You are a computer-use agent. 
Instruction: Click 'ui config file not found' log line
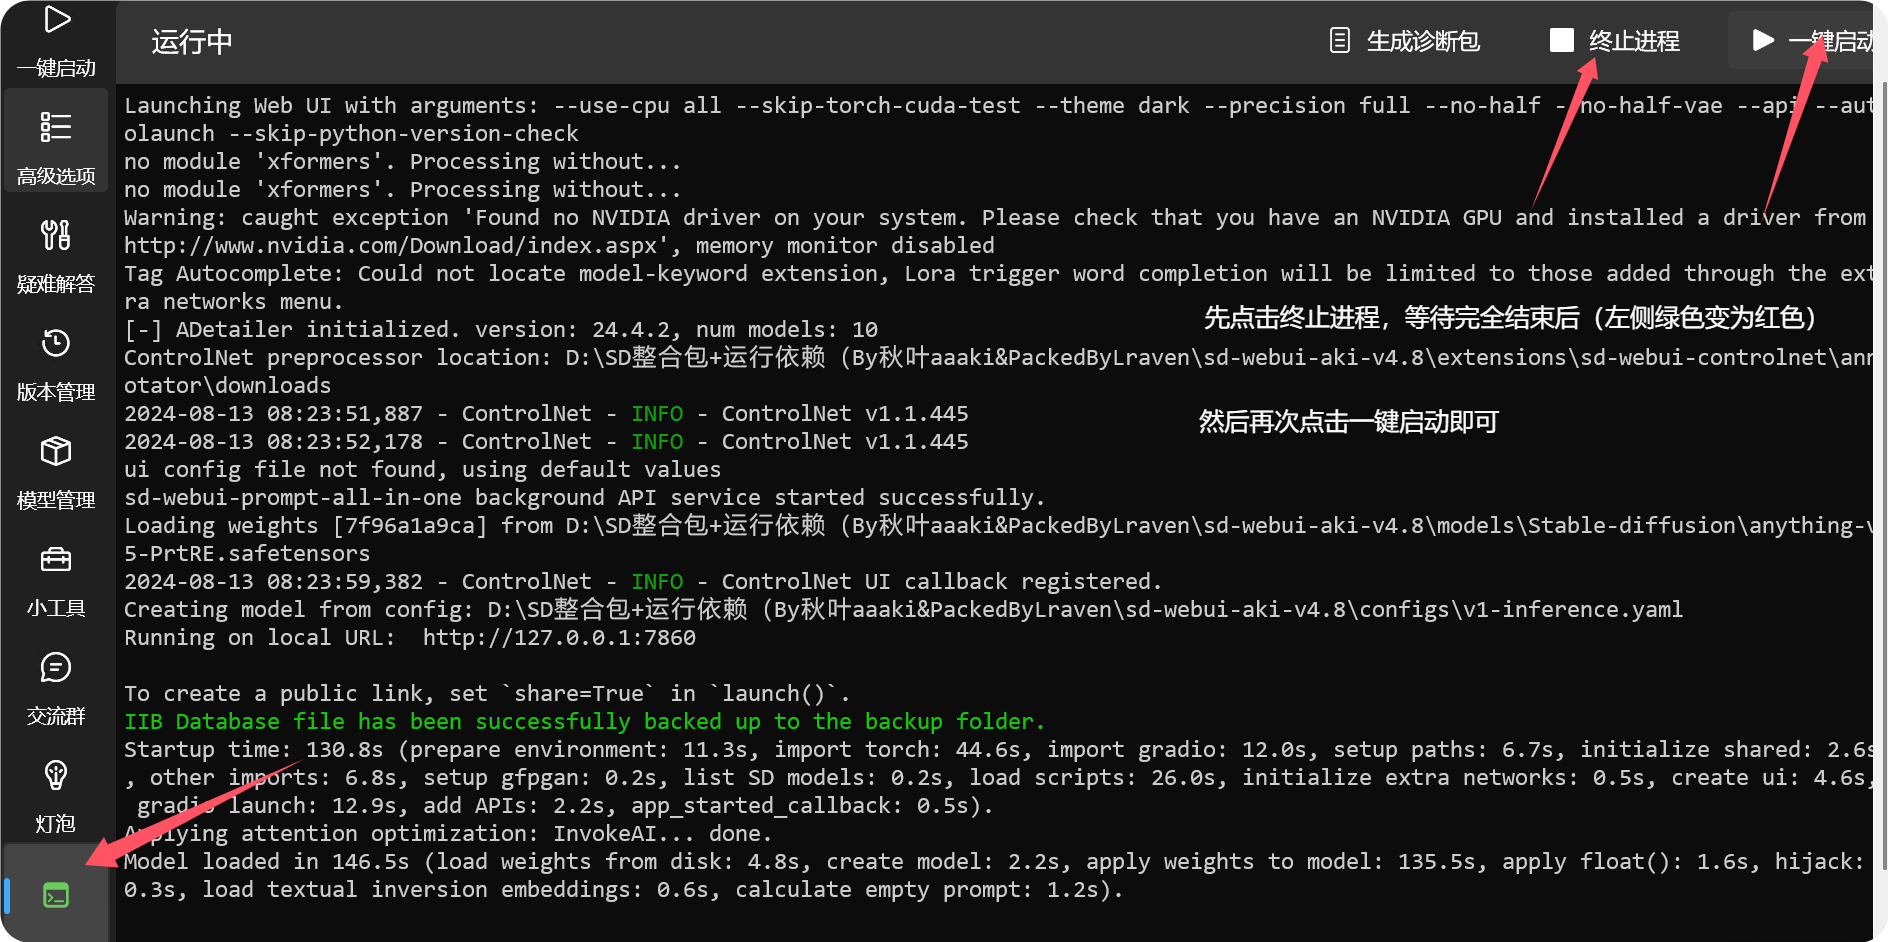[422, 469]
